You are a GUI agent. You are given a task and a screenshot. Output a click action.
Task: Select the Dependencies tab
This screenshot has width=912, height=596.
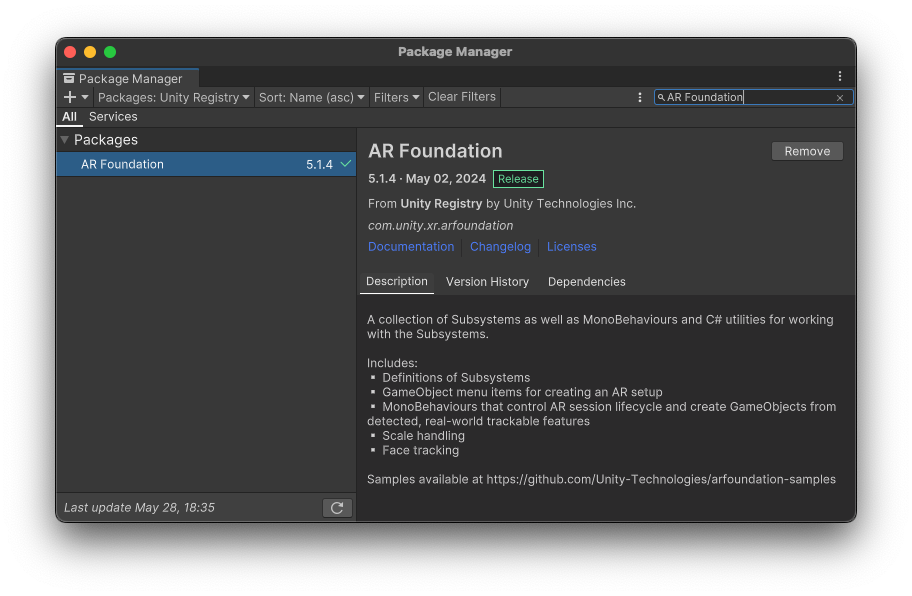coord(586,281)
